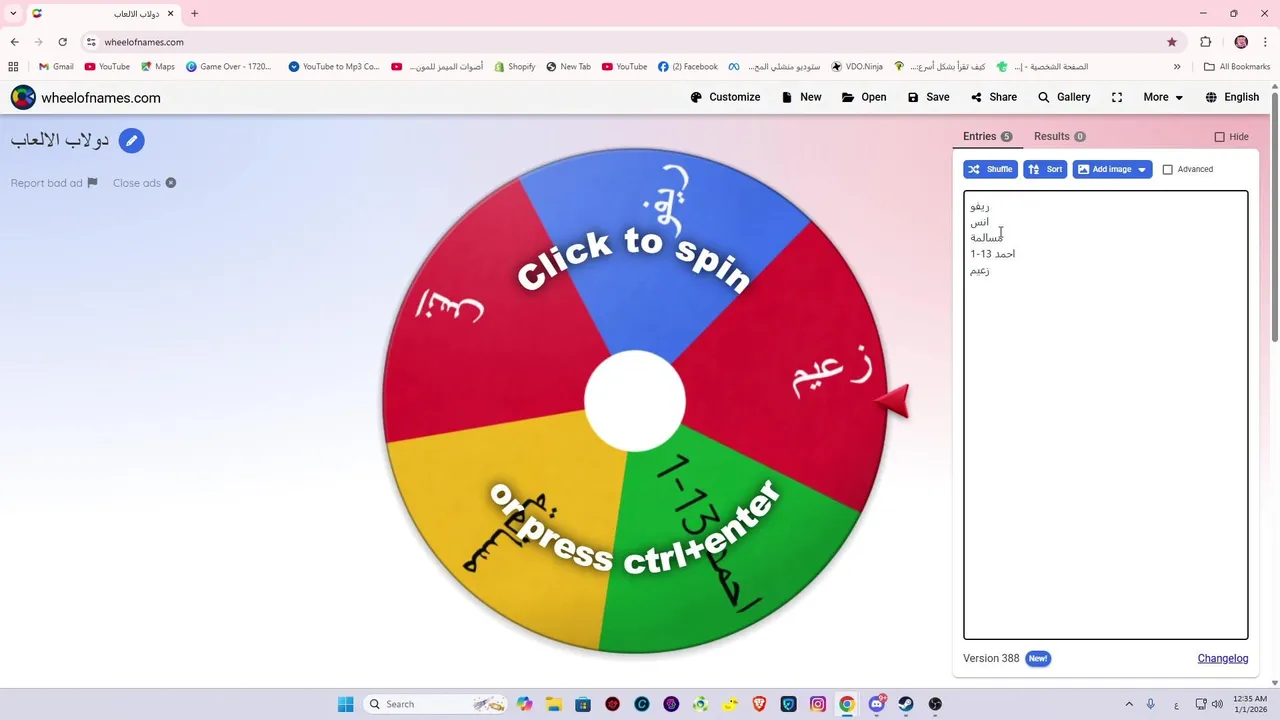Open the tab search dropdown
Image resolution: width=1280 pixels, height=720 pixels.
click(13, 13)
